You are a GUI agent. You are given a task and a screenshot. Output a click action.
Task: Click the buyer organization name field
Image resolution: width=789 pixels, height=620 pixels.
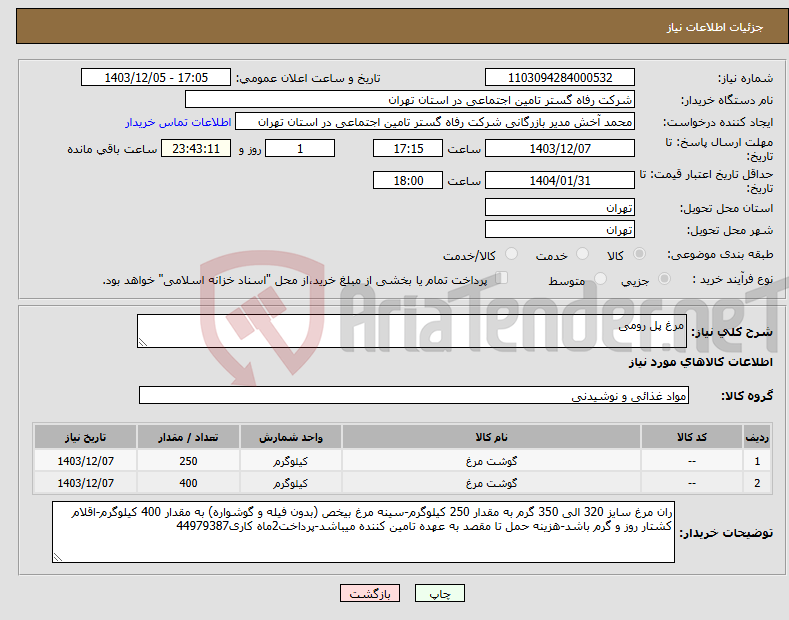pyautogui.click(x=410, y=100)
